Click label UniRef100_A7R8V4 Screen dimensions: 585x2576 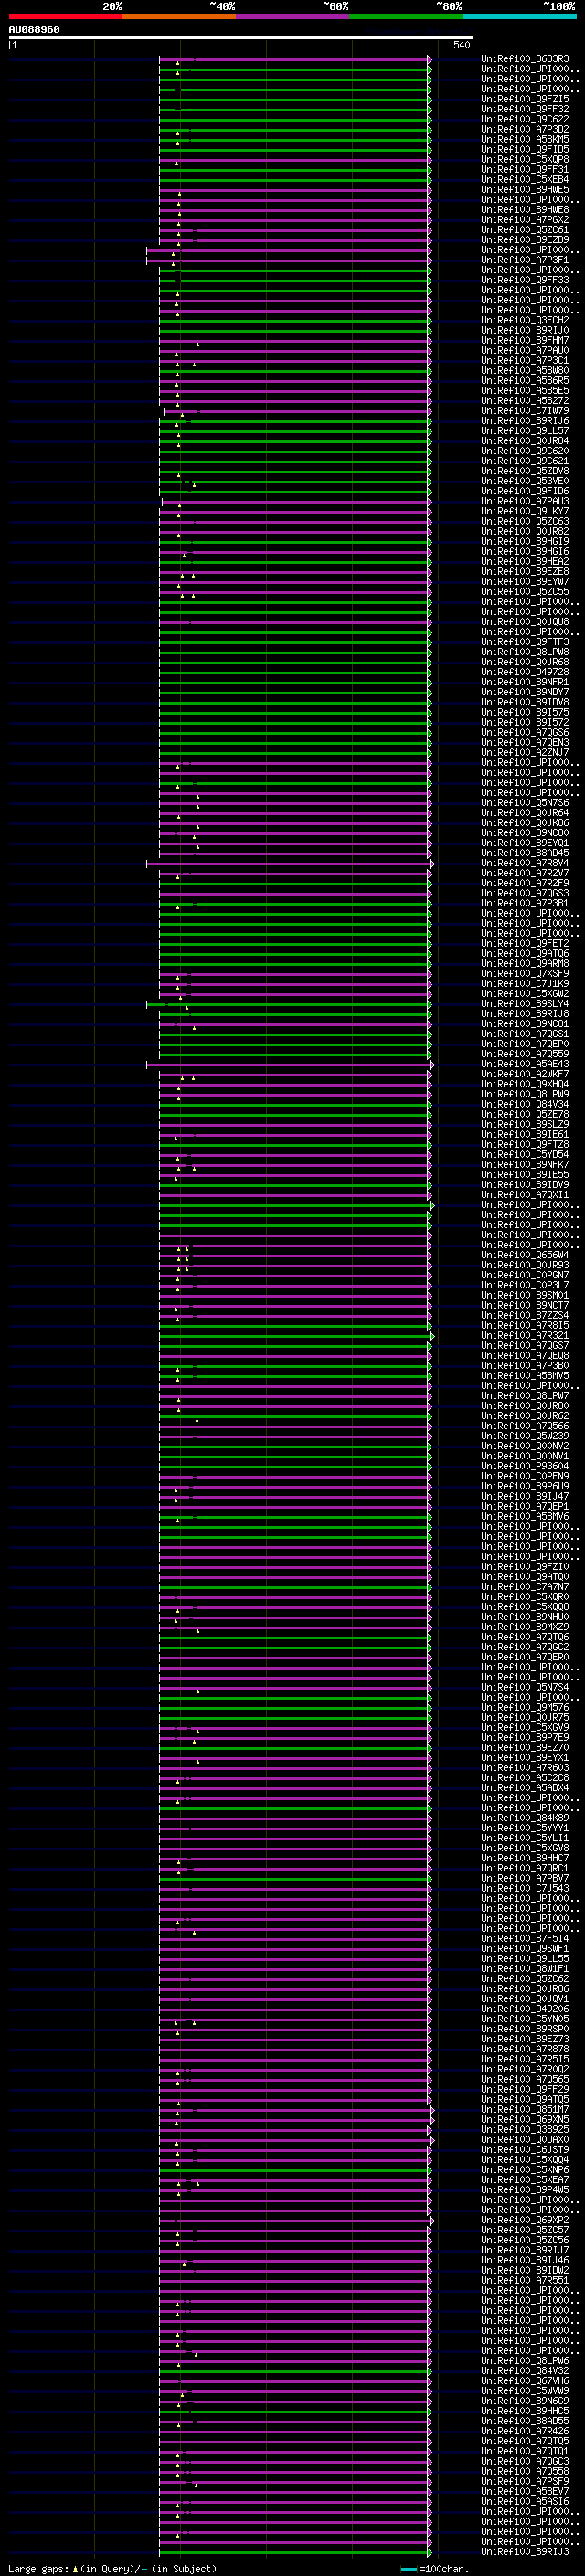click(x=525, y=863)
